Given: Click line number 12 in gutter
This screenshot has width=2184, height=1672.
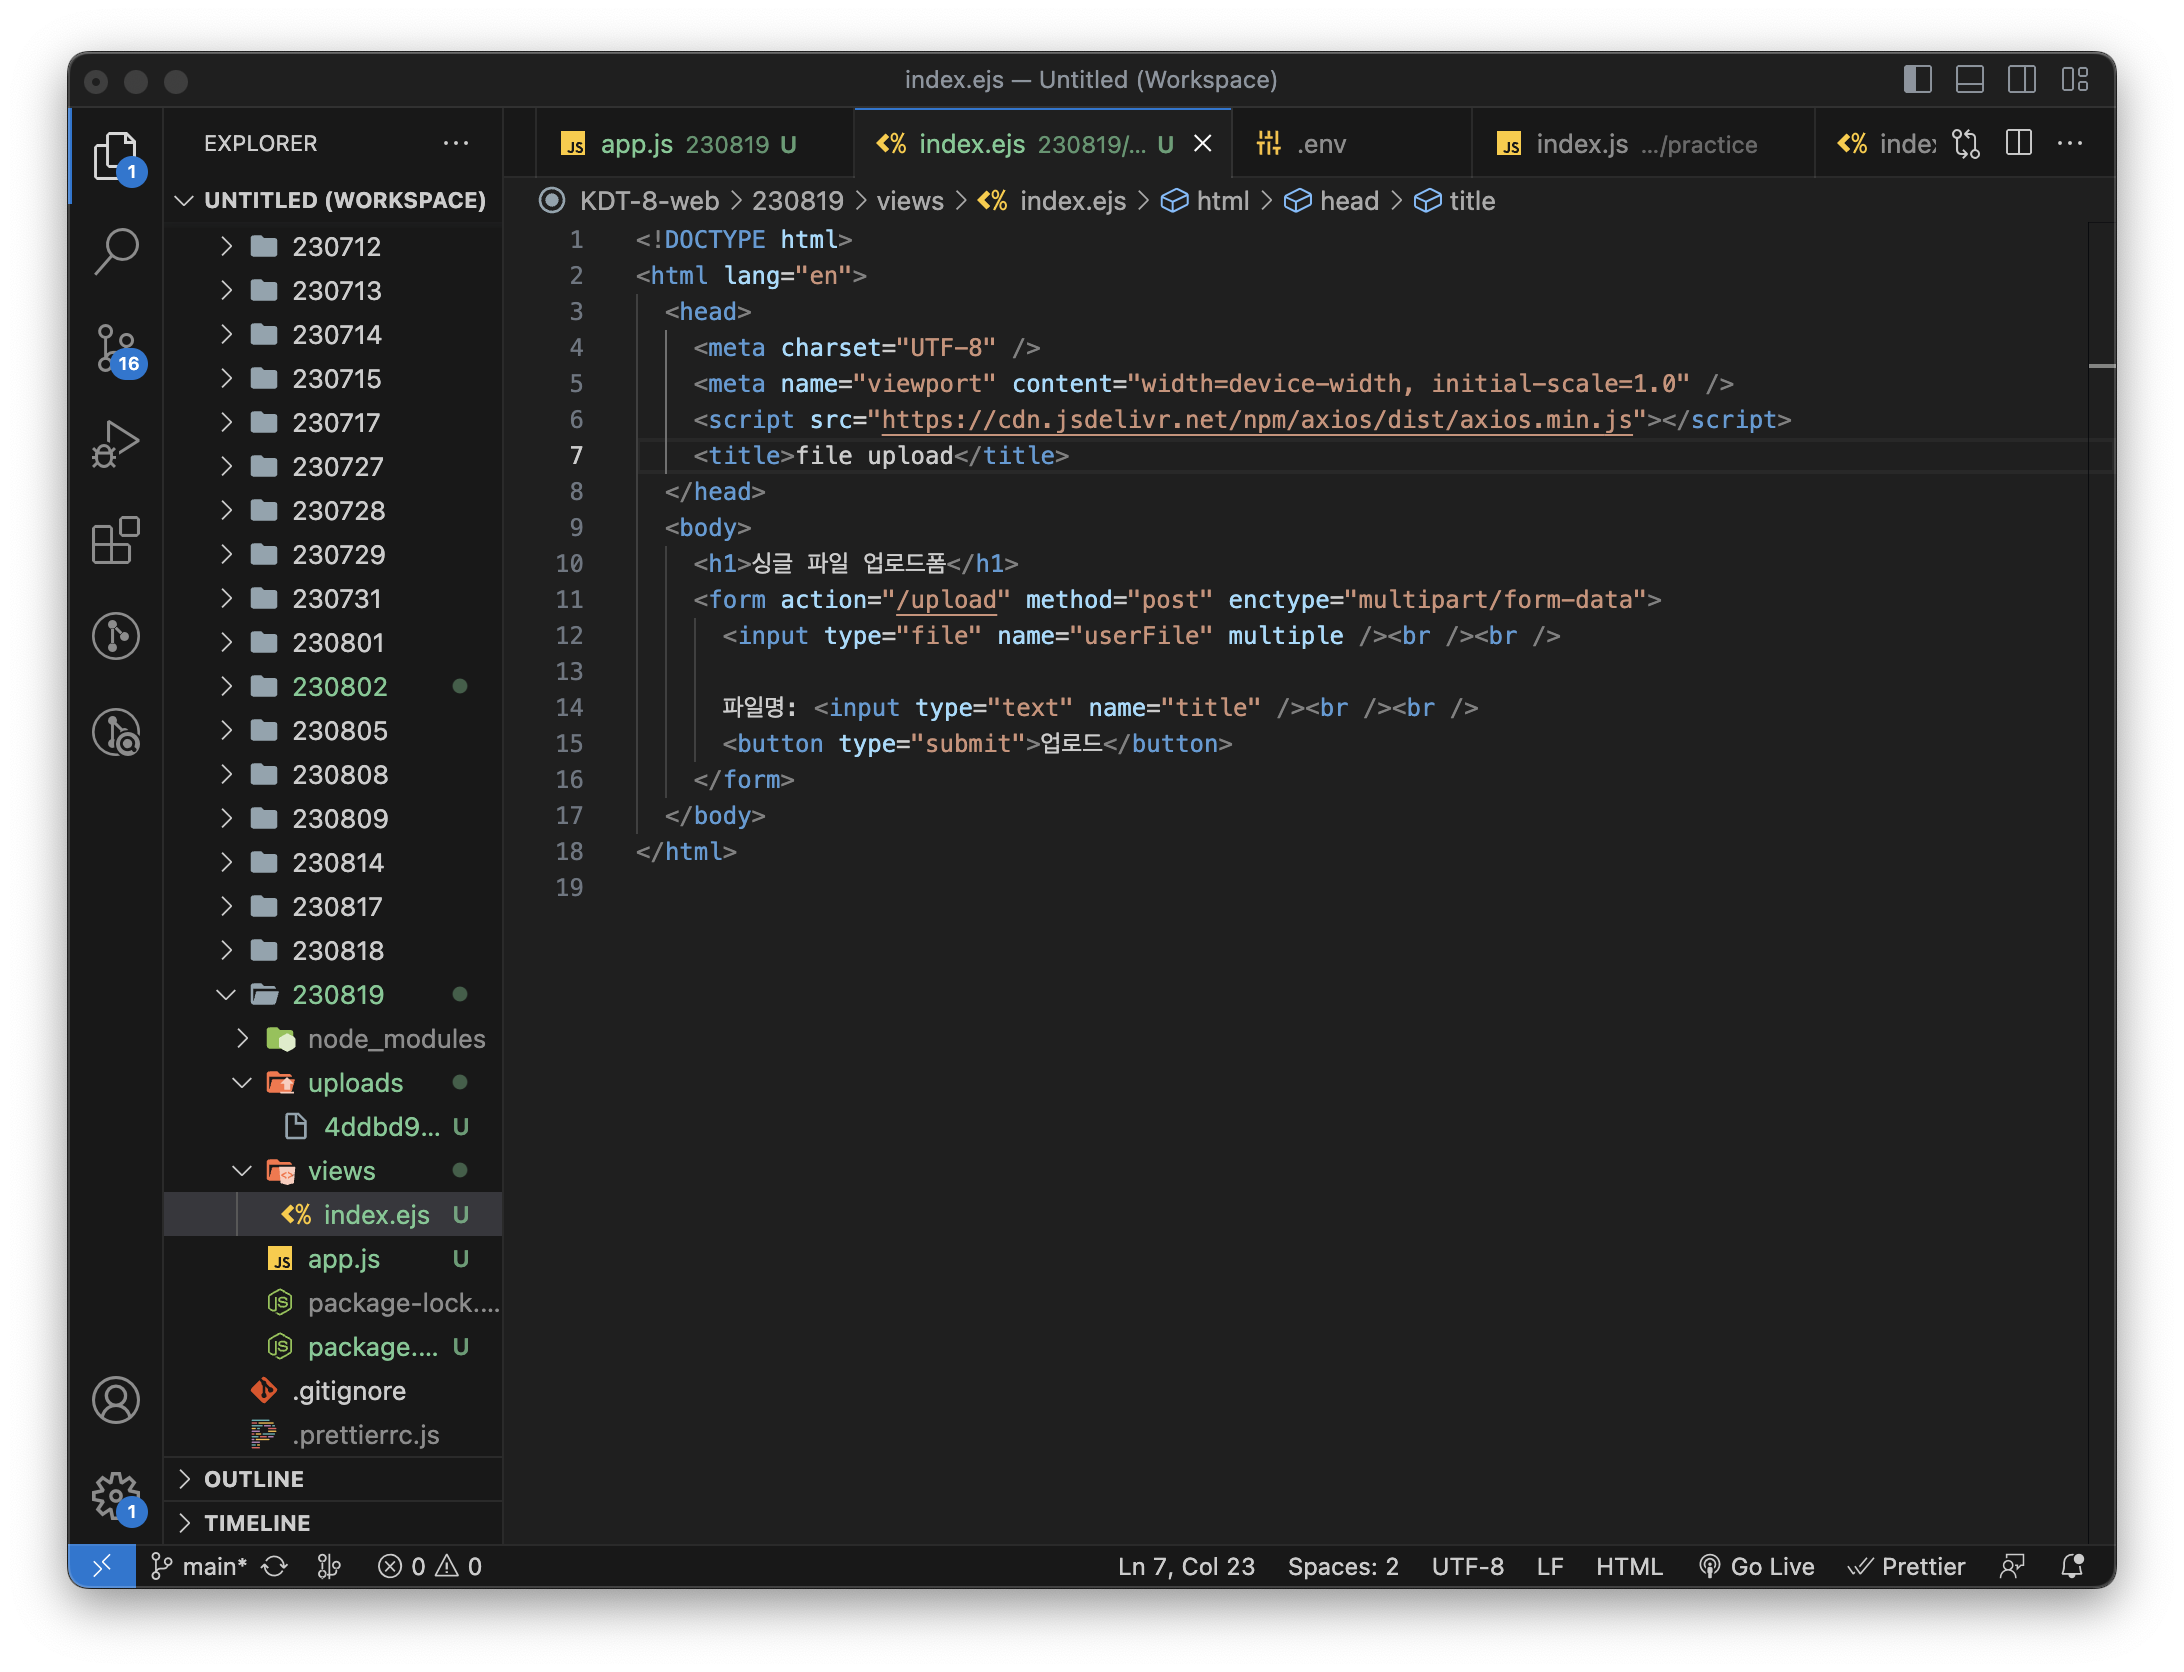Looking at the screenshot, I should [569, 635].
